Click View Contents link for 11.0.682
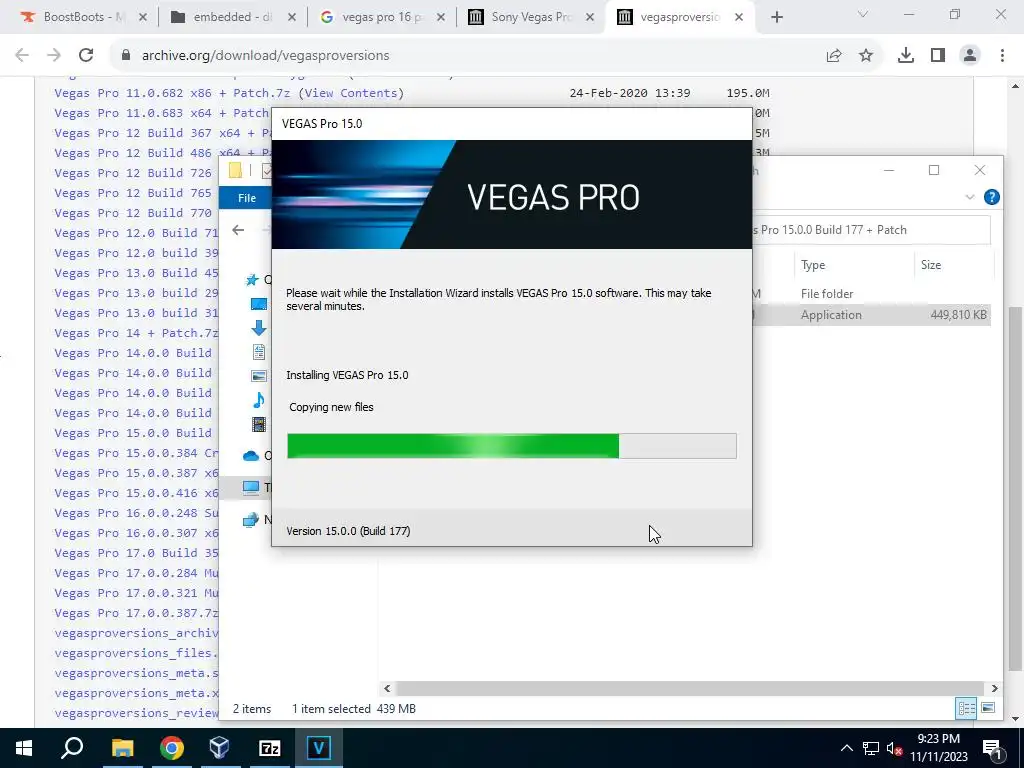 tap(351, 93)
